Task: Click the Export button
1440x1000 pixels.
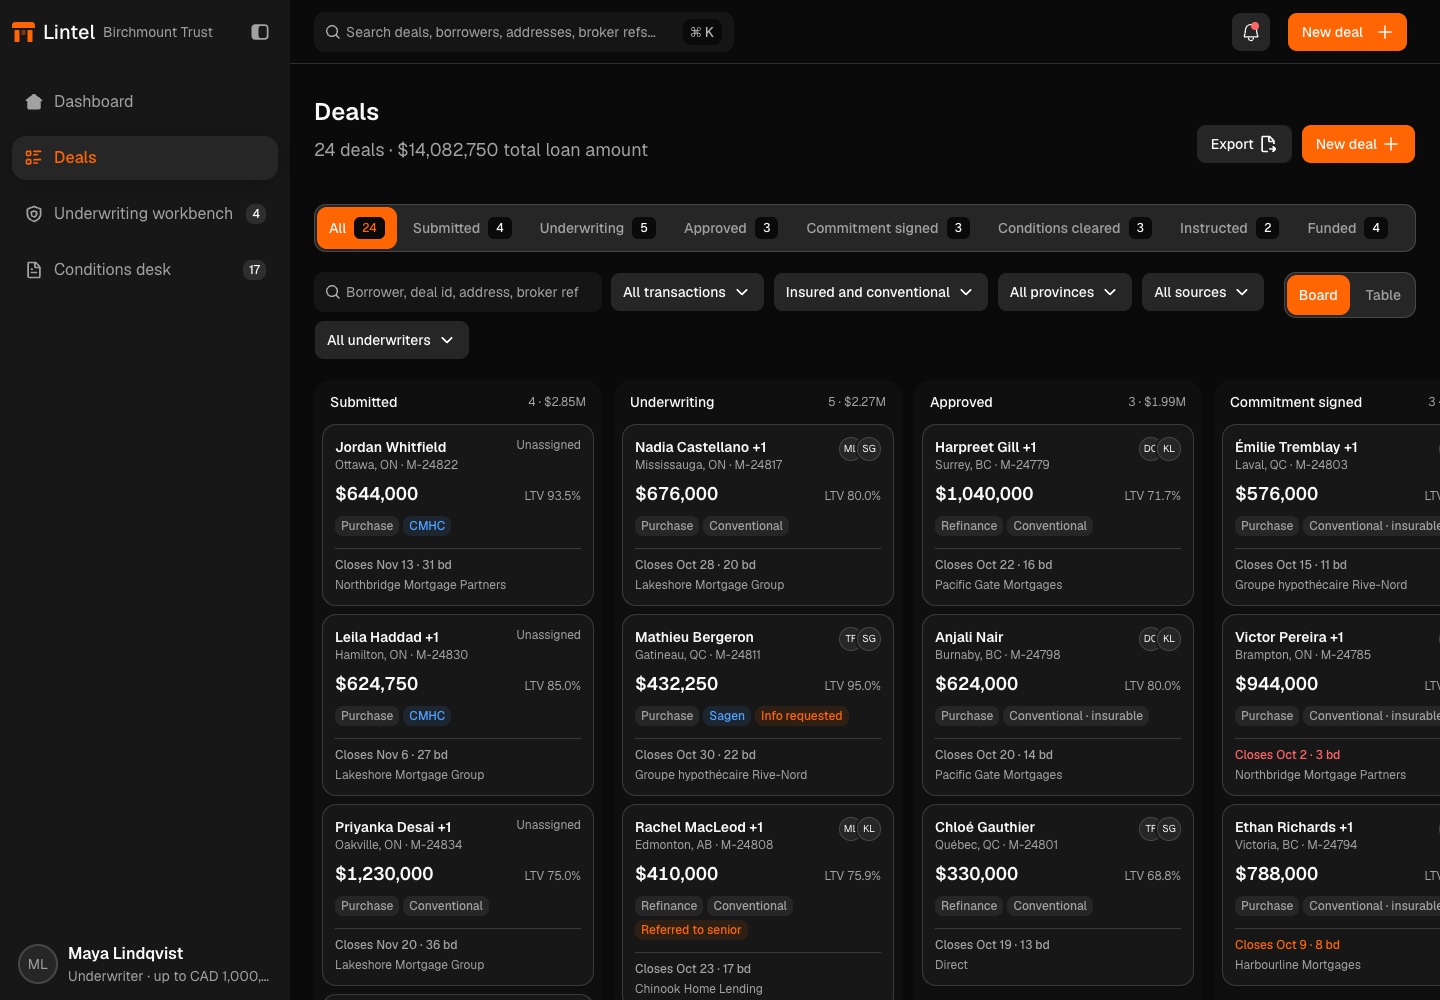Action: (1244, 144)
